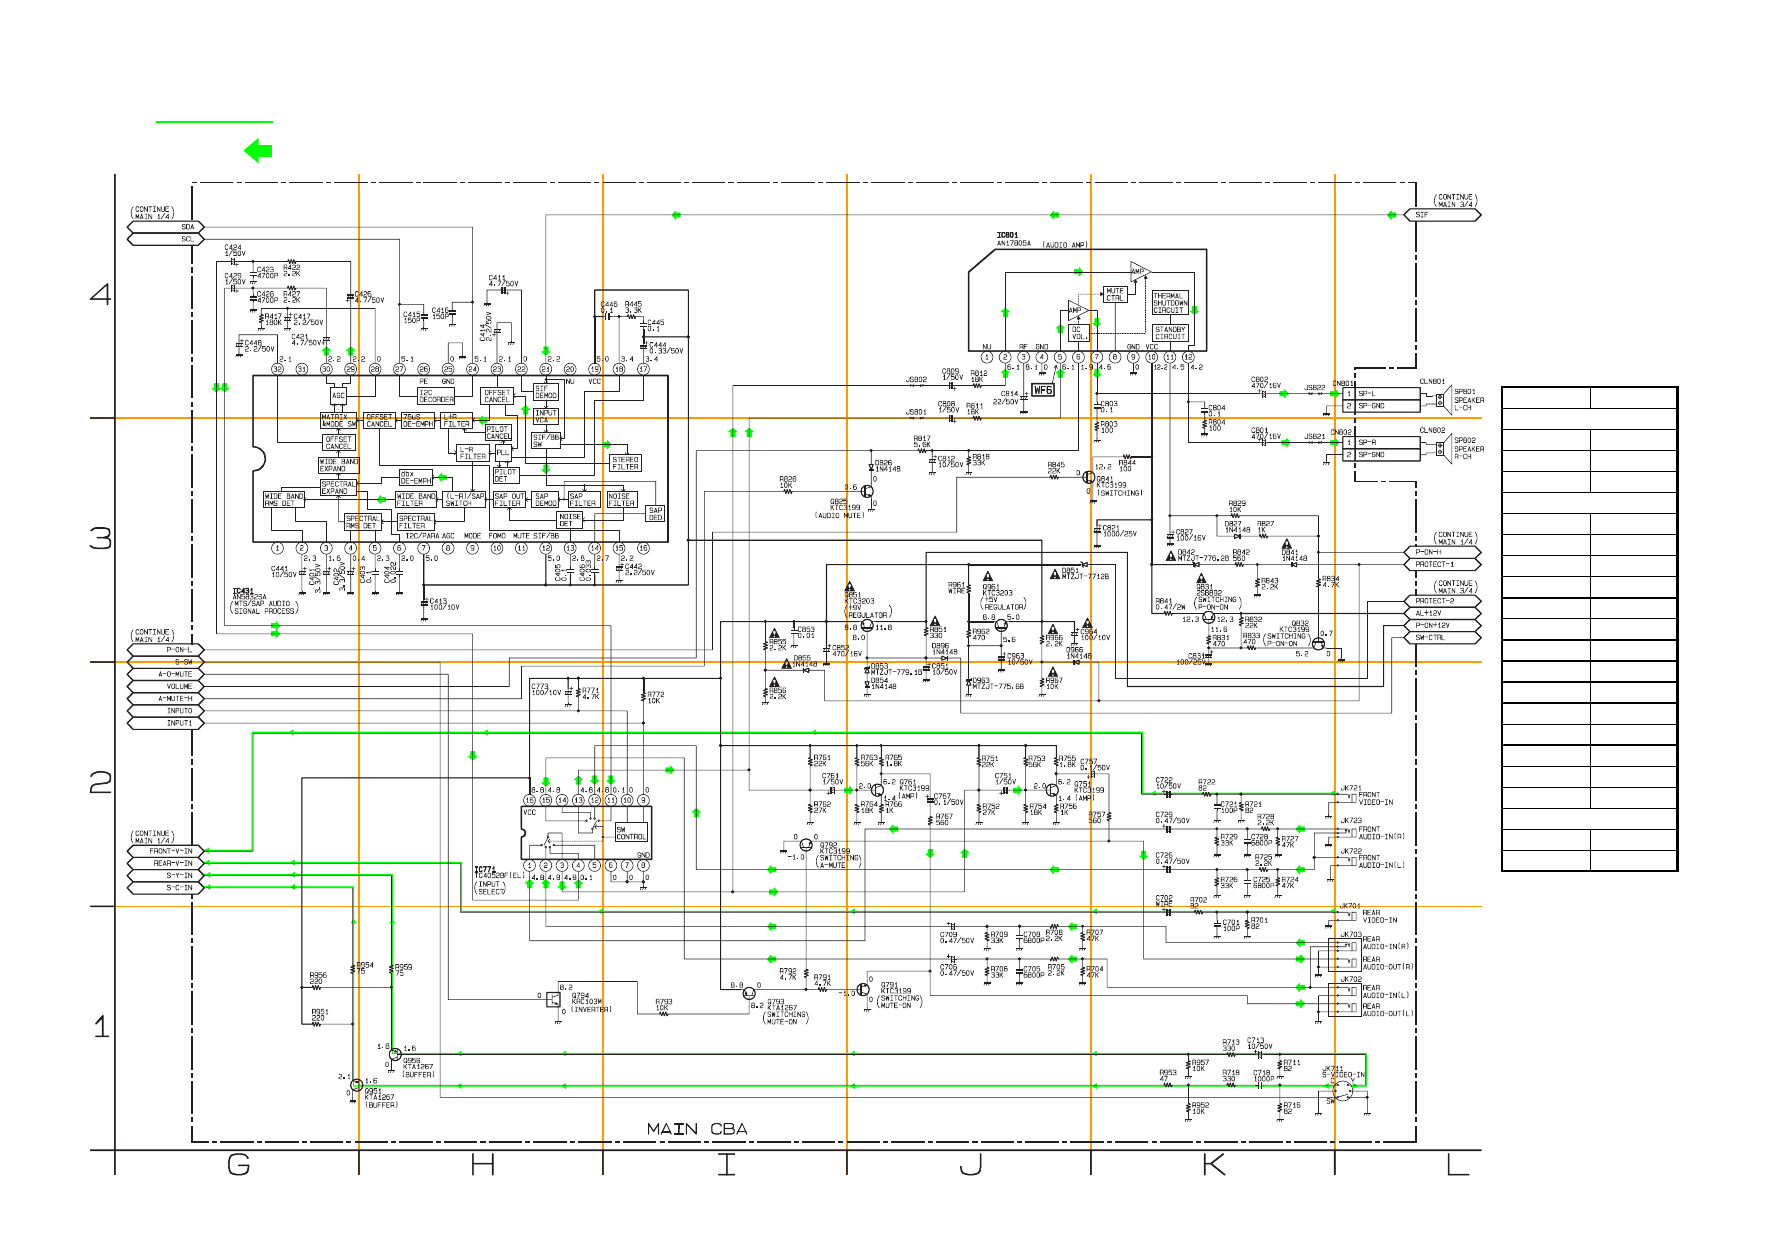This screenshot has width=1768, height=1238.
Task: Click the SIF DEMOD block
Action: point(546,392)
